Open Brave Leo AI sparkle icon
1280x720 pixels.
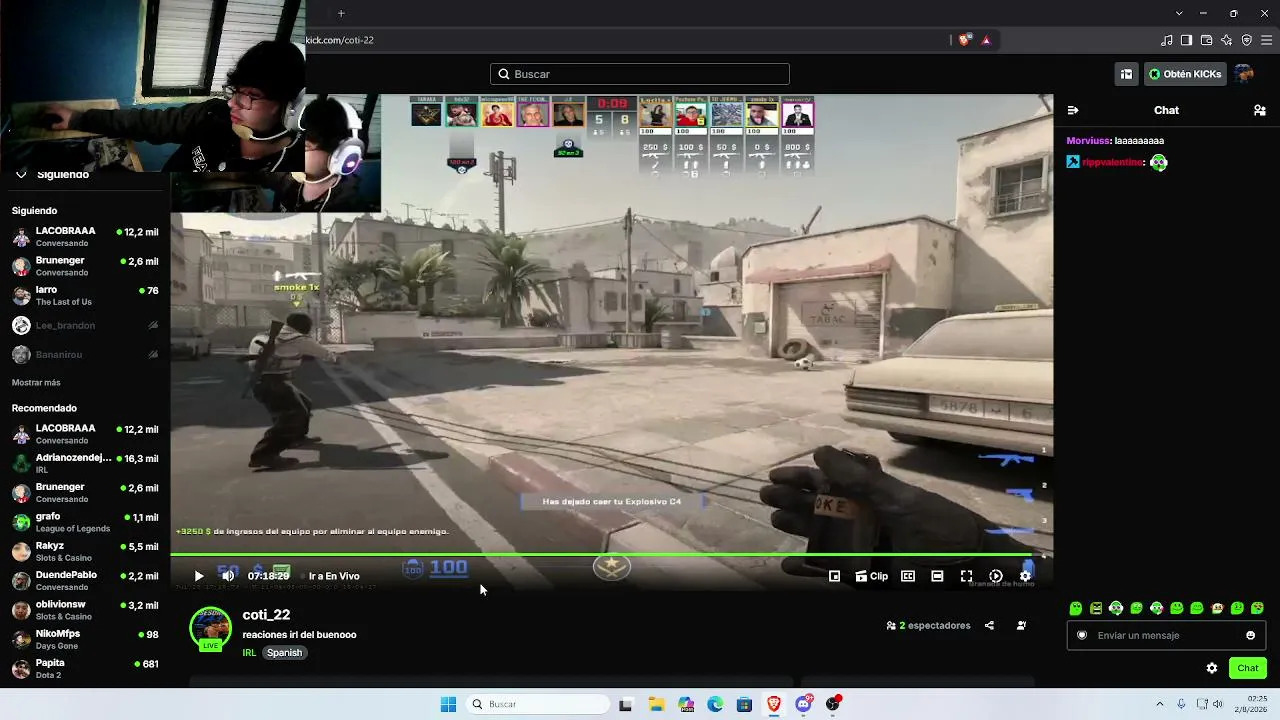point(1226,40)
